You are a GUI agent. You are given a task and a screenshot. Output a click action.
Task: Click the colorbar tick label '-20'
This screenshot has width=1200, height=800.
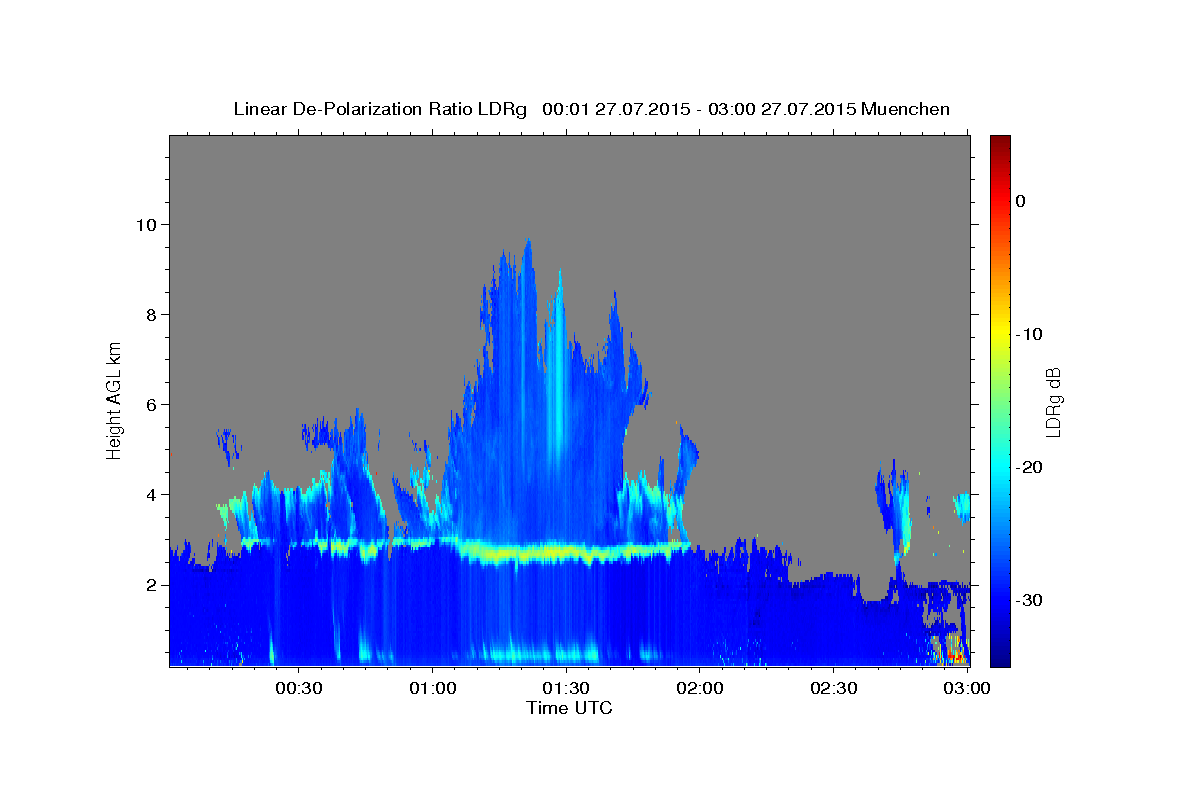pos(1028,467)
